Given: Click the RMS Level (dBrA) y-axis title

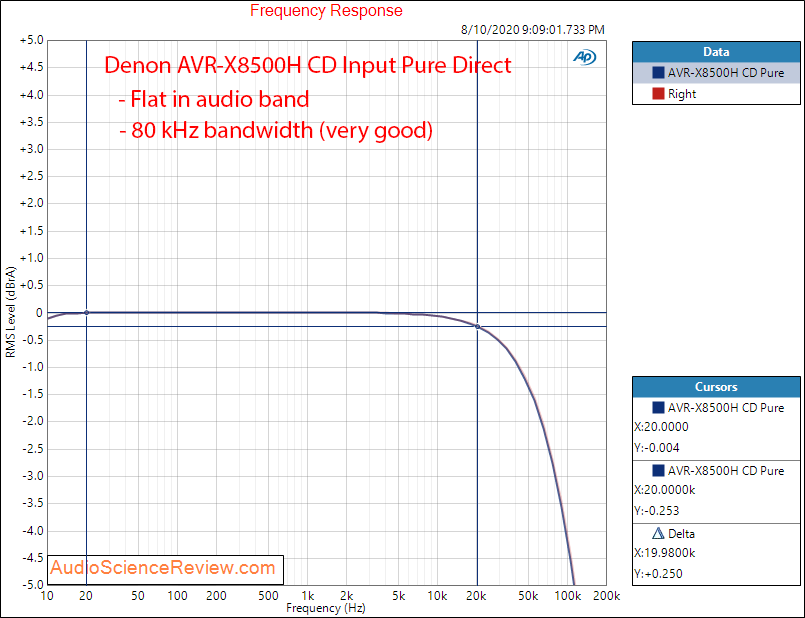Looking at the screenshot, I should click(10, 312).
